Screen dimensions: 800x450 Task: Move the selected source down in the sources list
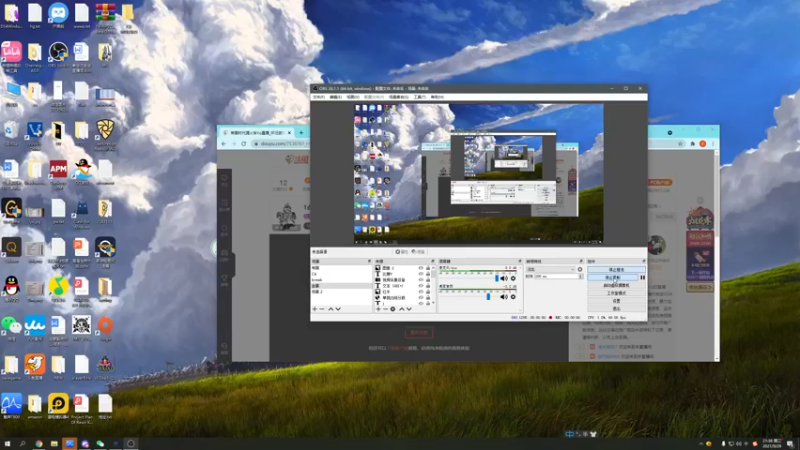point(409,309)
